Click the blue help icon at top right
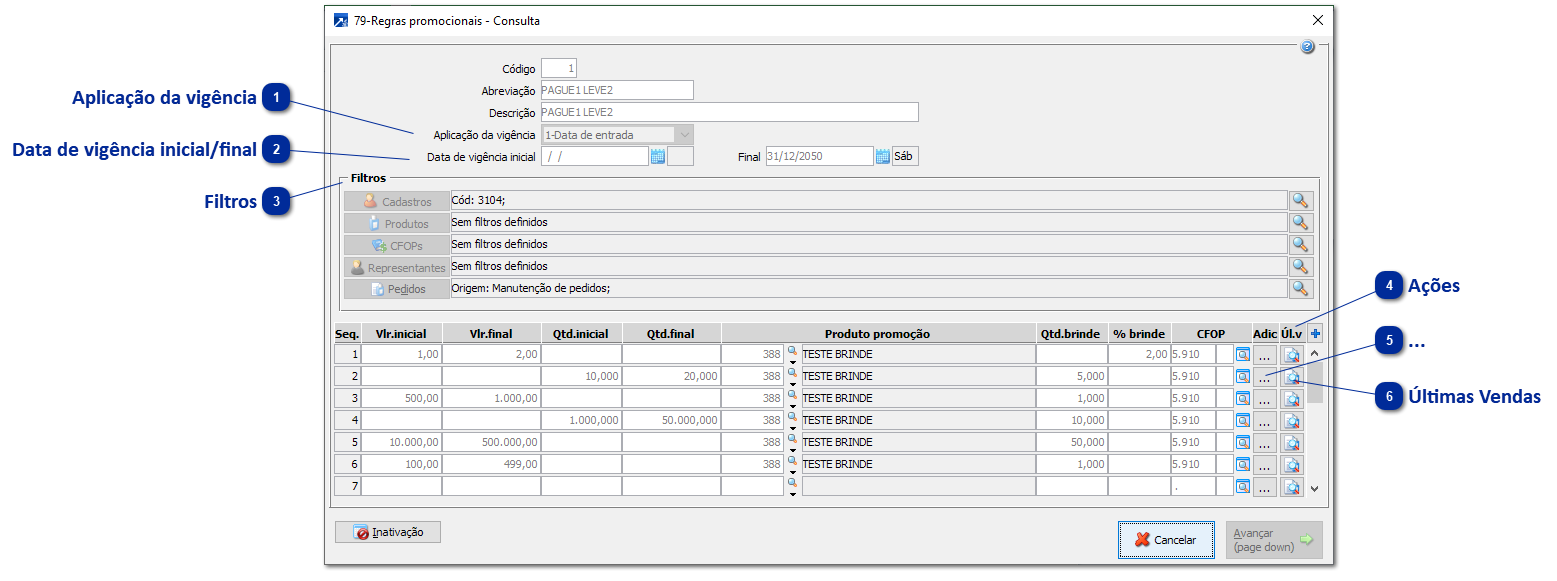1557x581 pixels. pyautogui.click(x=1307, y=47)
